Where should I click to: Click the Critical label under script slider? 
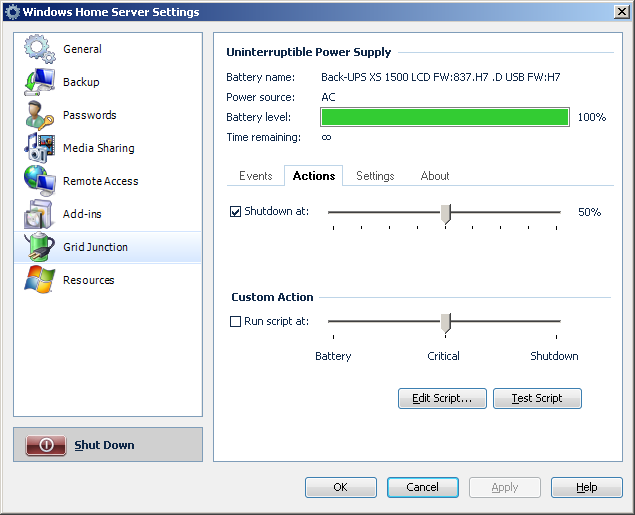[x=443, y=356]
